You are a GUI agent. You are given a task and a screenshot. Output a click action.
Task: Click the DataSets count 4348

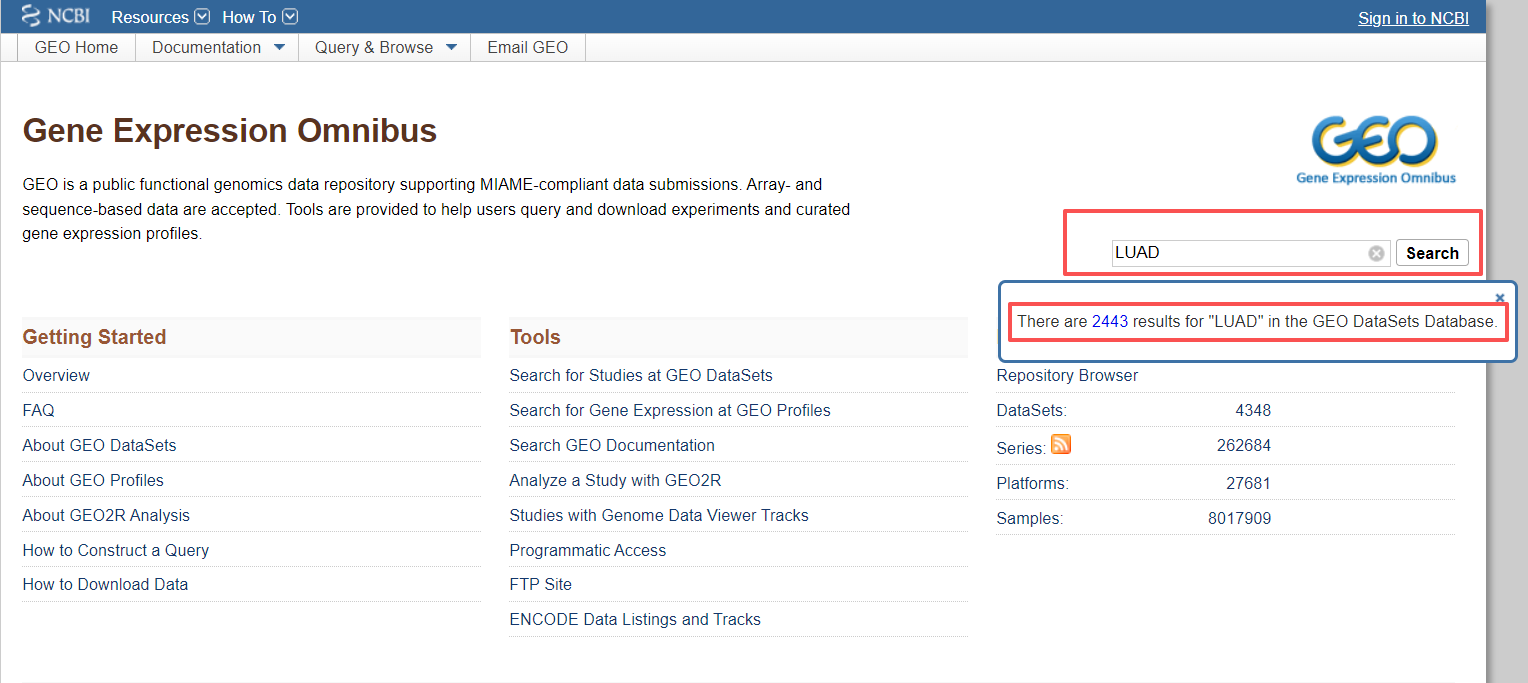click(1253, 410)
